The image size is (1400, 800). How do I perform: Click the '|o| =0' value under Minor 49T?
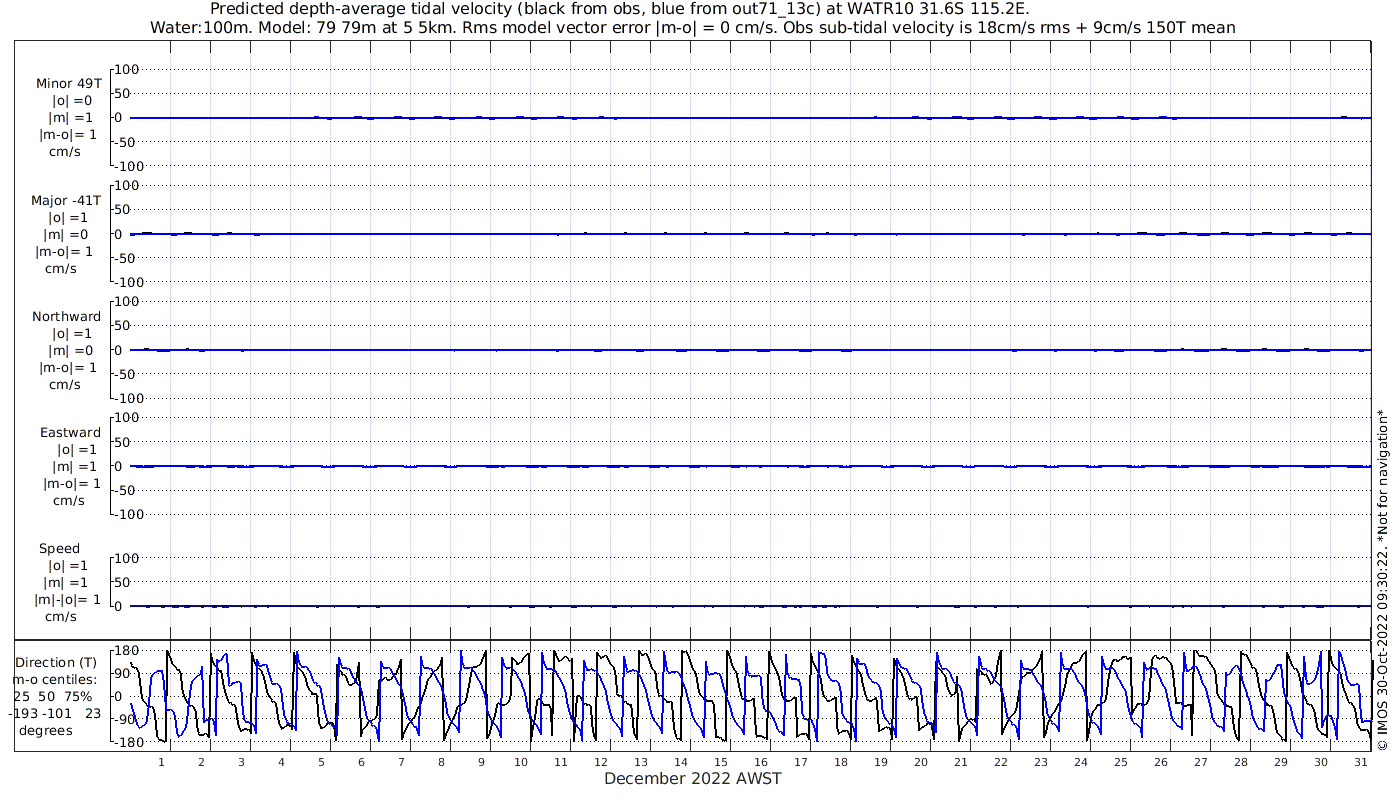tap(72, 101)
